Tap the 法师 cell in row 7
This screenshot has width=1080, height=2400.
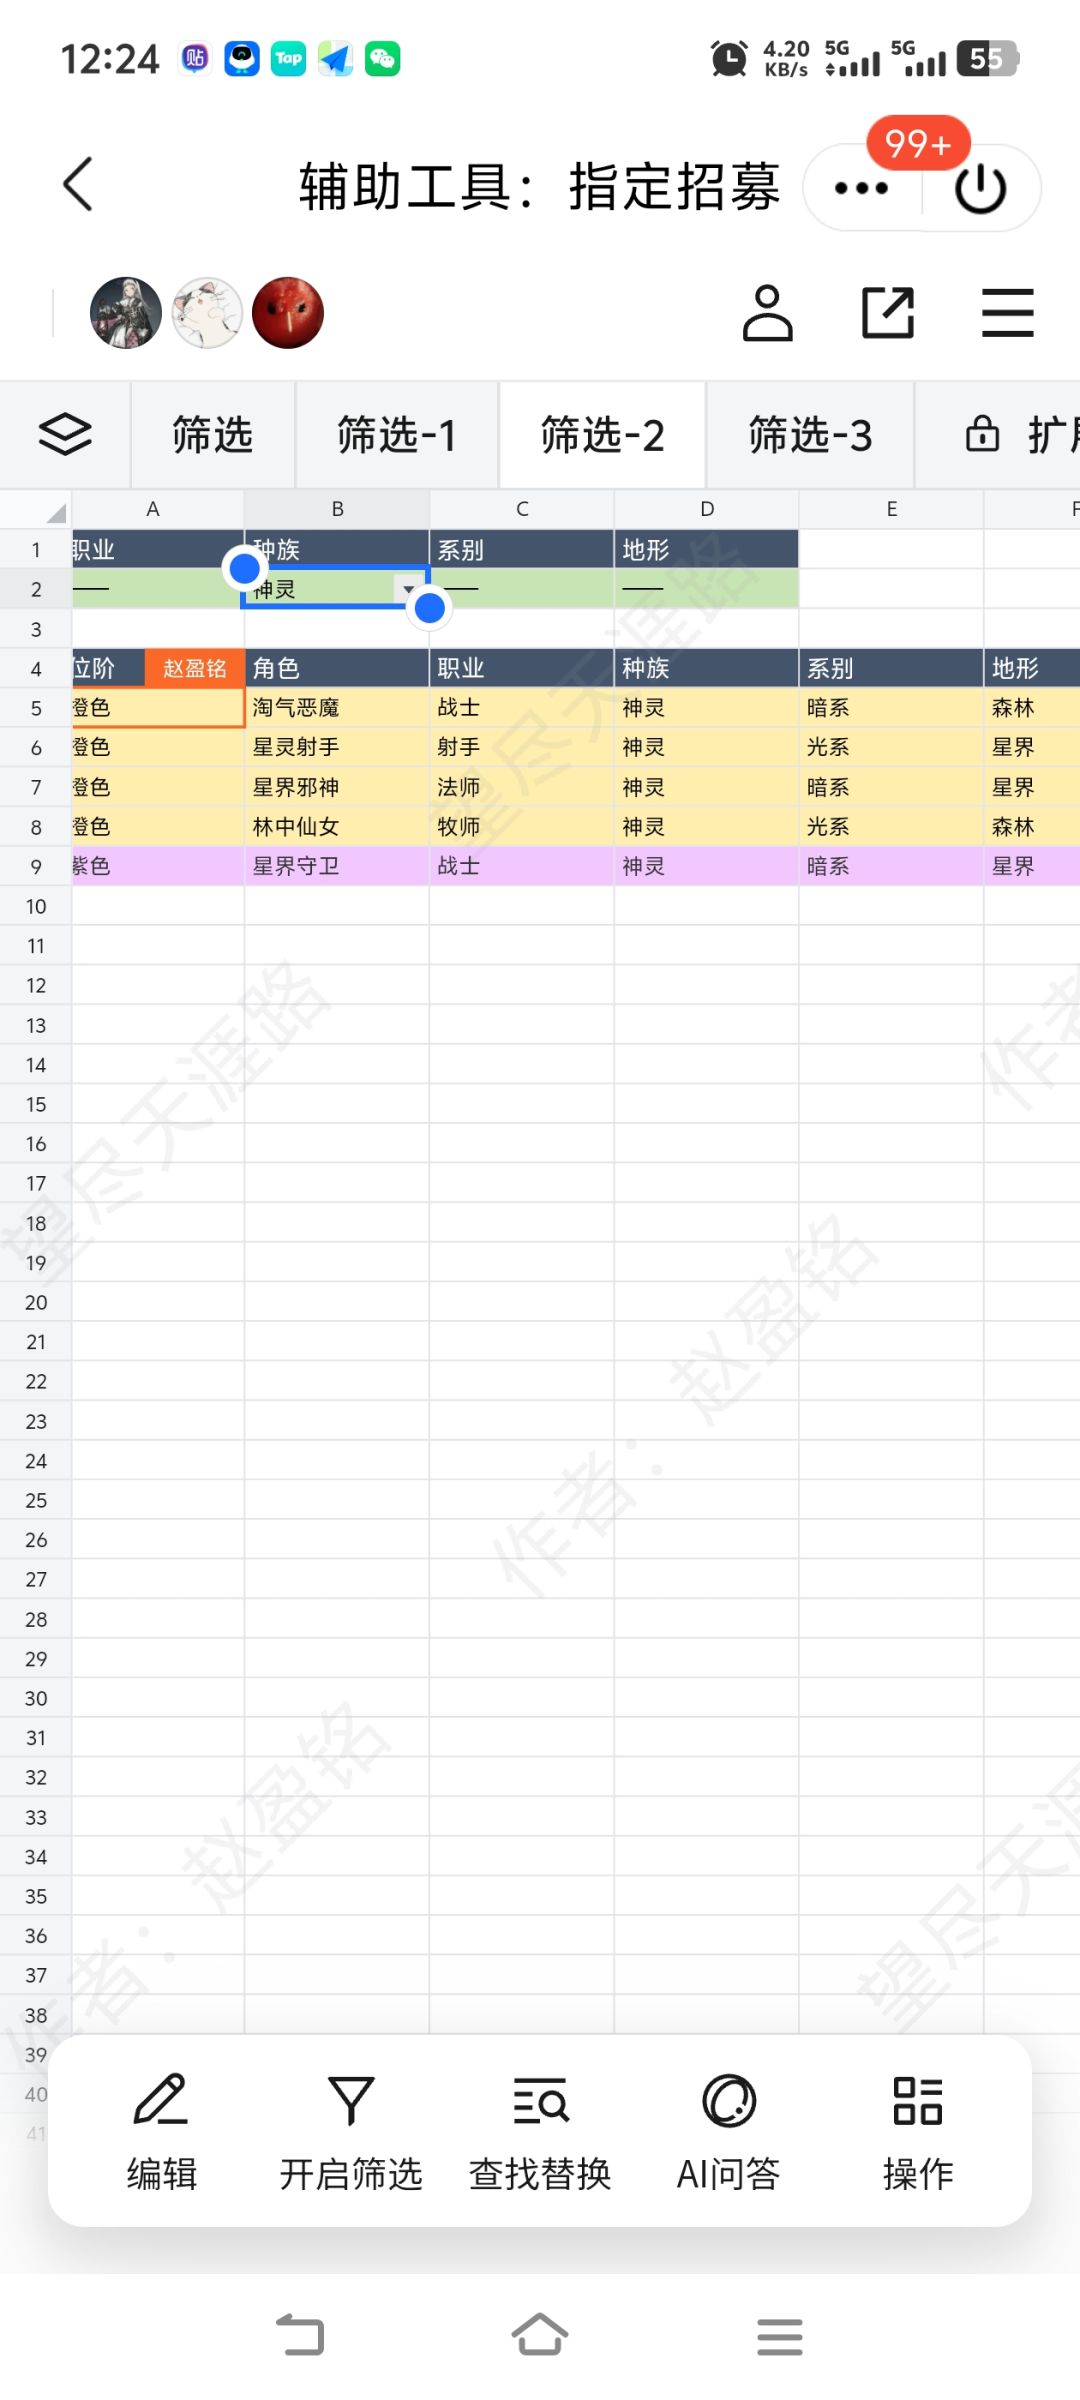[x=522, y=787]
